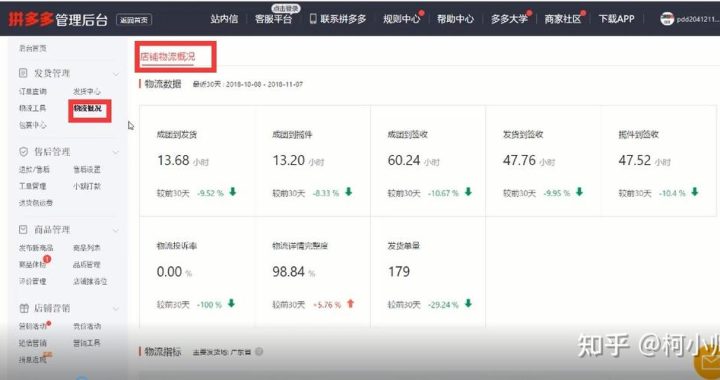Click the -29.24 % change figure
The width and height of the screenshot is (720, 380).
click(x=443, y=305)
